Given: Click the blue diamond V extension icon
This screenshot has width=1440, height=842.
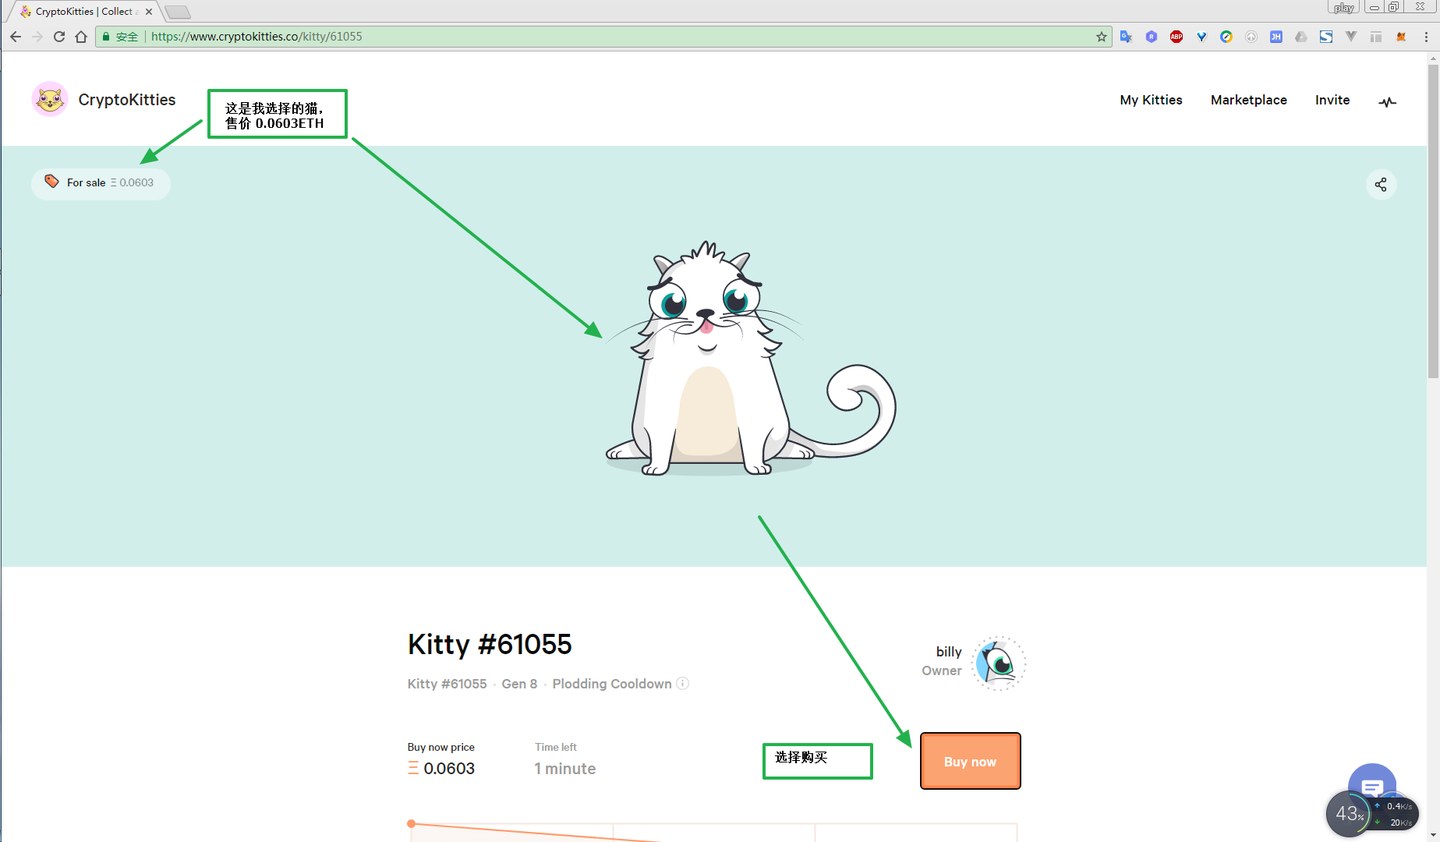Looking at the screenshot, I should pyautogui.click(x=1201, y=37).
